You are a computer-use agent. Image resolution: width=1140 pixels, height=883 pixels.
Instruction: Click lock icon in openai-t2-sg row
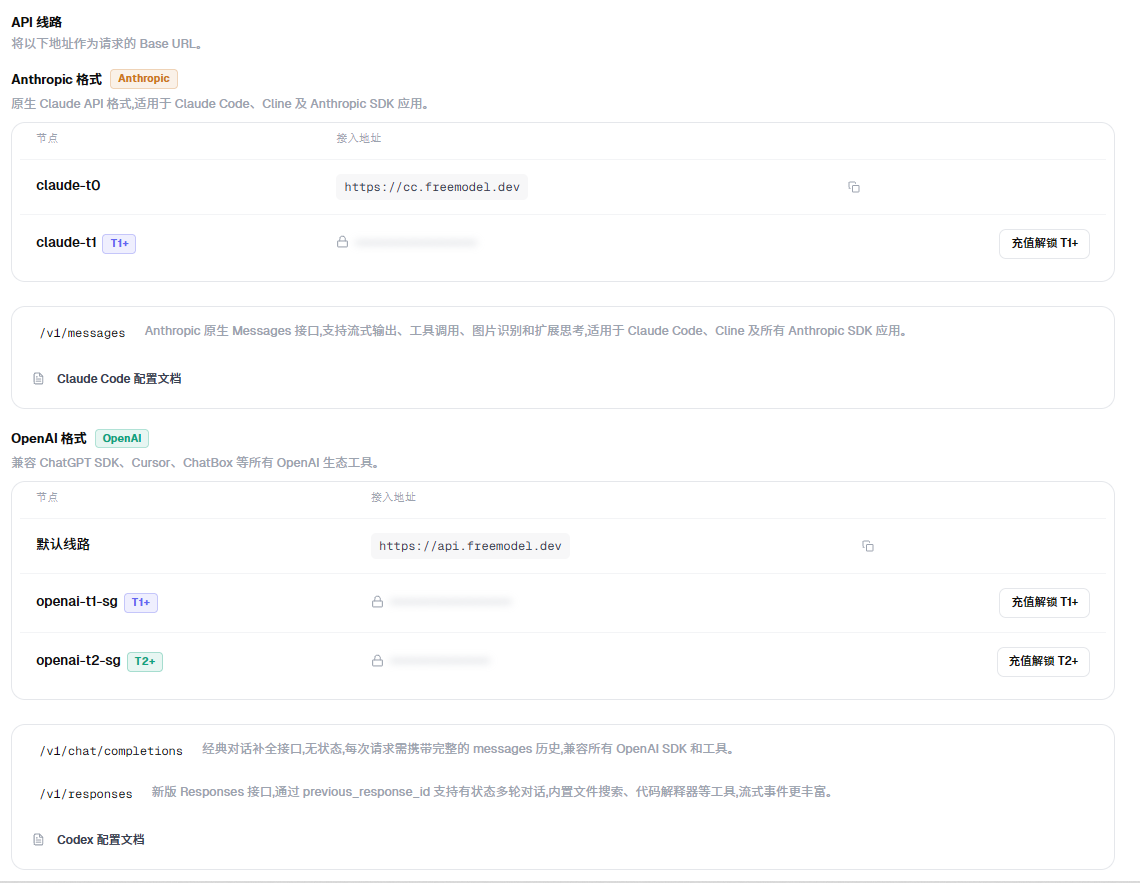pos(377,661)
